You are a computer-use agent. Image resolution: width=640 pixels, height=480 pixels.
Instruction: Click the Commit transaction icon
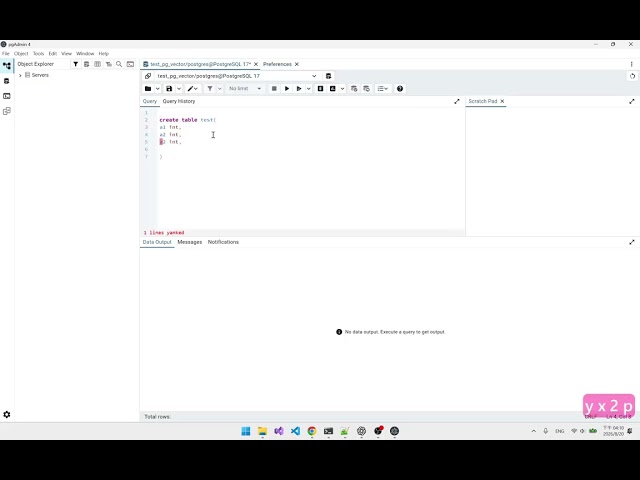tap(354, 89)
